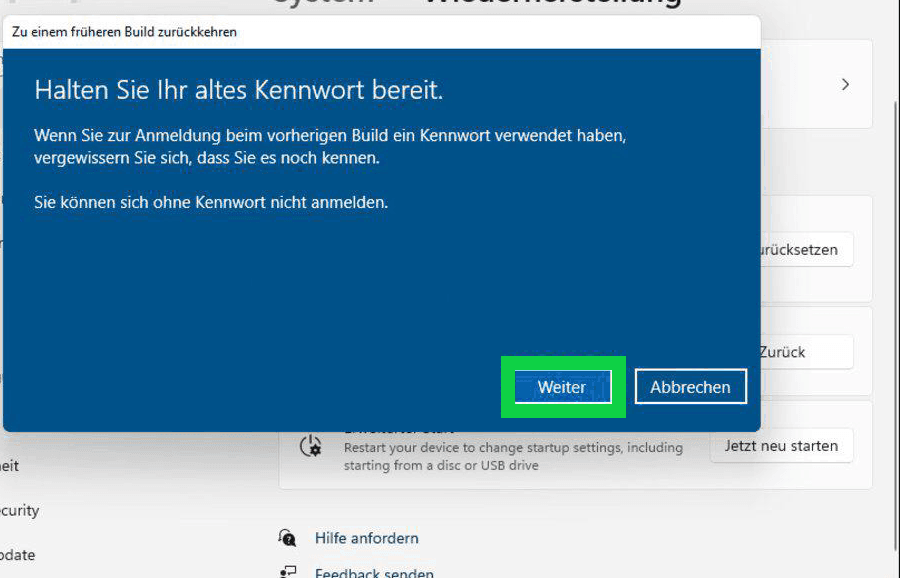The width and height of the screenshot is (900, 578).
Task: Click the Feedback senden icon
Action: point(288,572)
